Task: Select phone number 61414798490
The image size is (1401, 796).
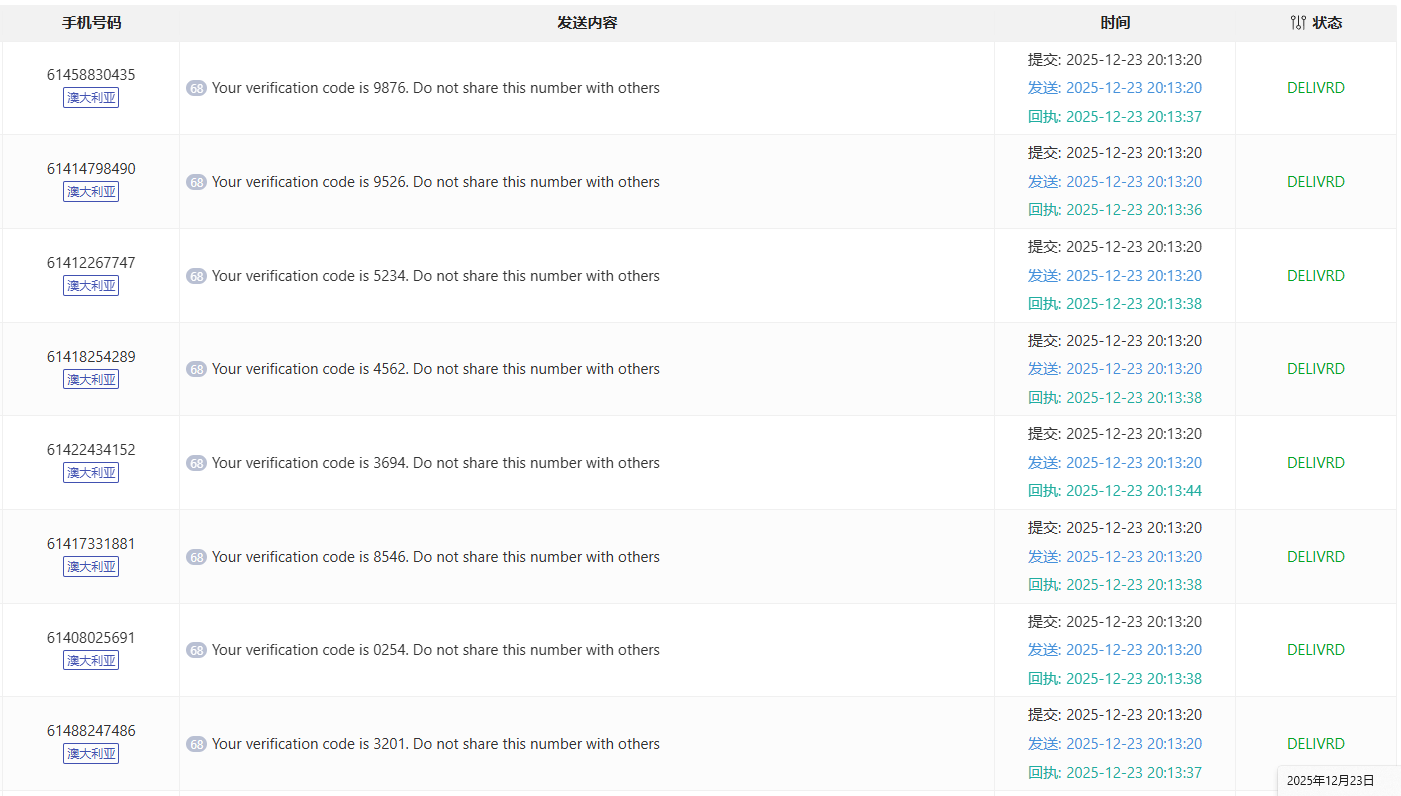Action: point(91,169)
